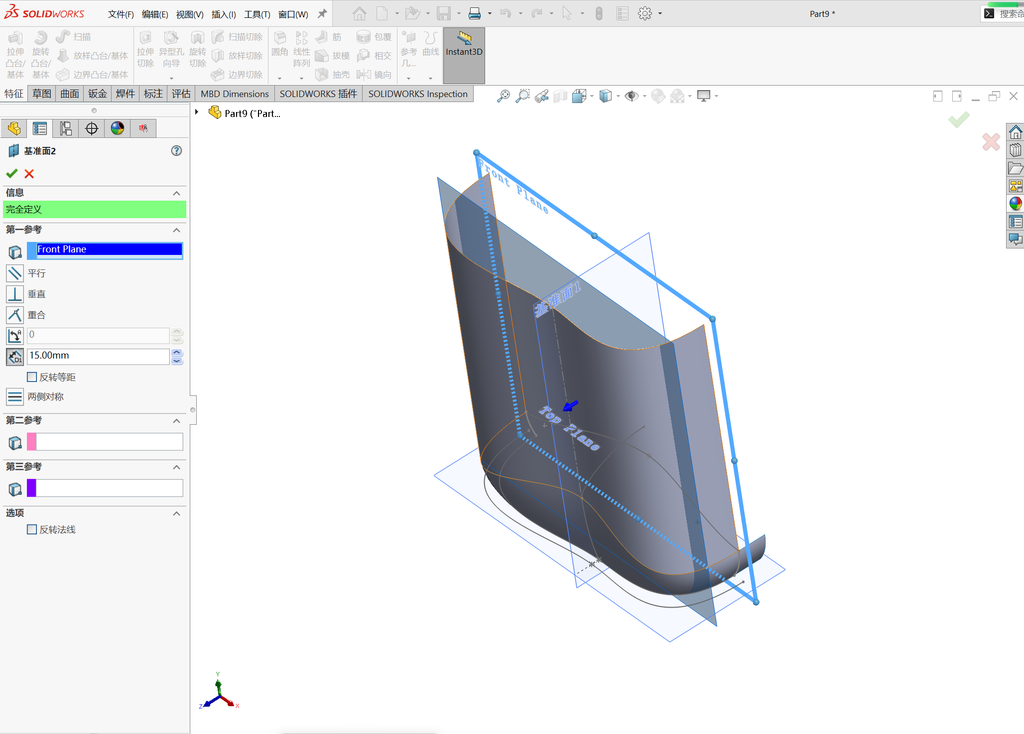
Task: Enable the 反转法线 checkbox
Action: click(x=31, y=530)
